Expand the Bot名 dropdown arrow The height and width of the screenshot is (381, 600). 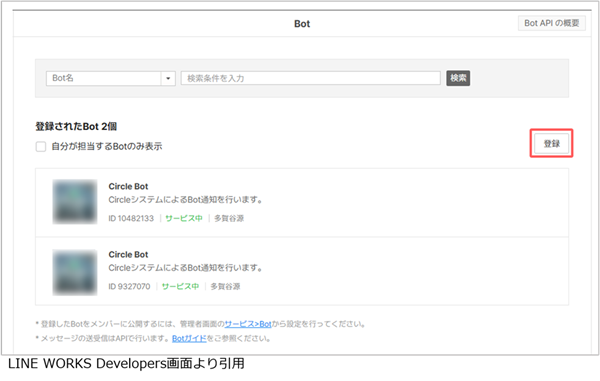(168, 78)
